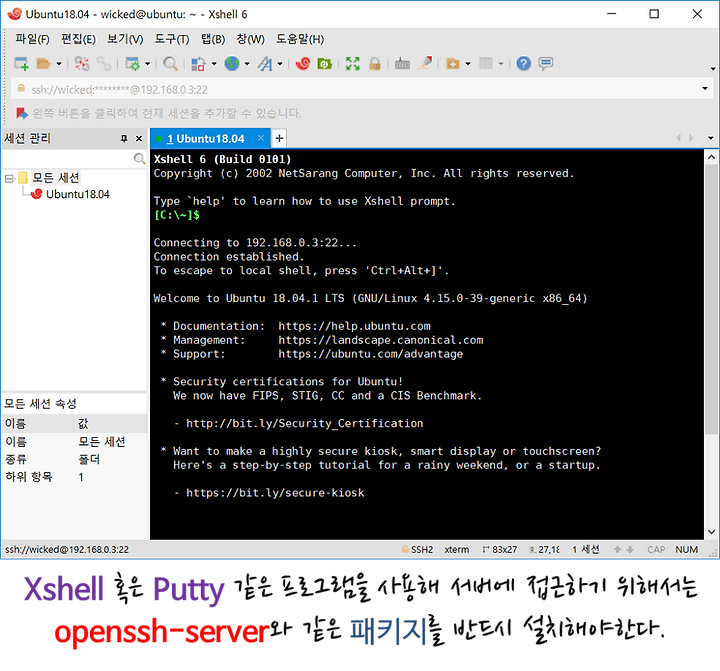Viewport: 720px width, 671px height.
Task: Click the session manager search magnifier
Action: [x=139, y=159]
